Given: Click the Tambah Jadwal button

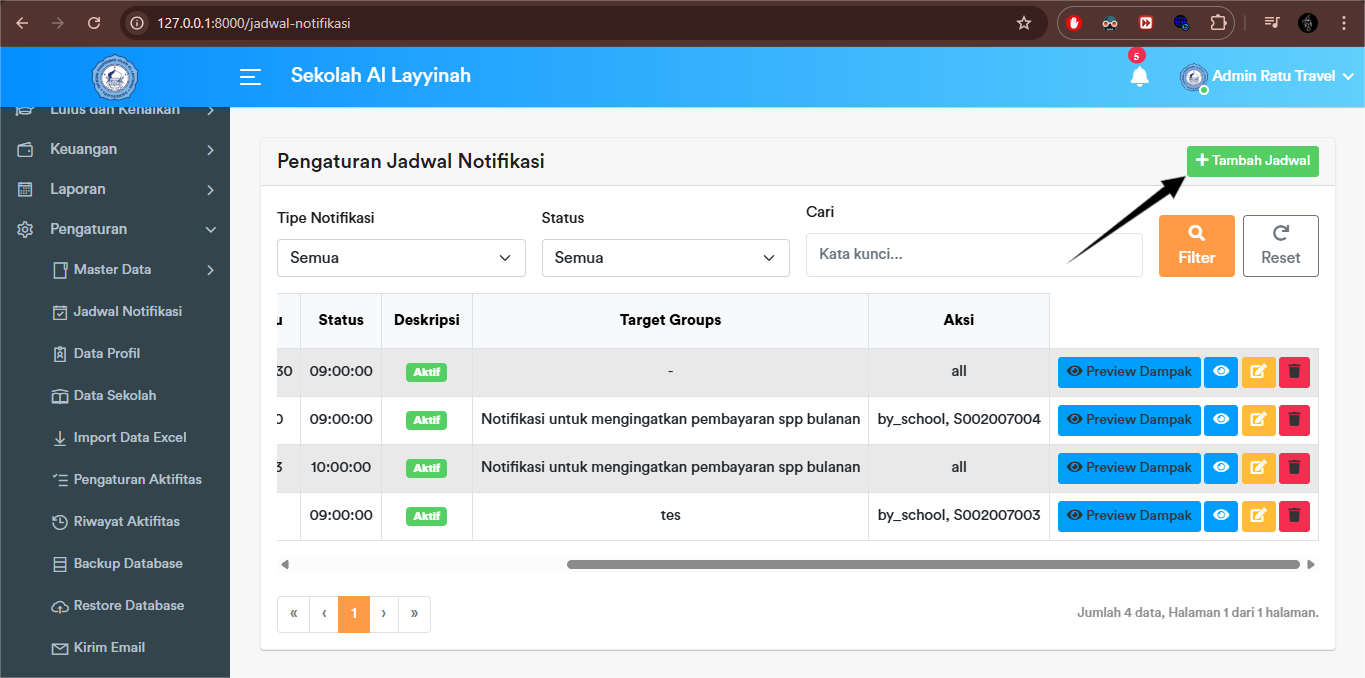Looking at the screenshot, I should point(1252,160).
